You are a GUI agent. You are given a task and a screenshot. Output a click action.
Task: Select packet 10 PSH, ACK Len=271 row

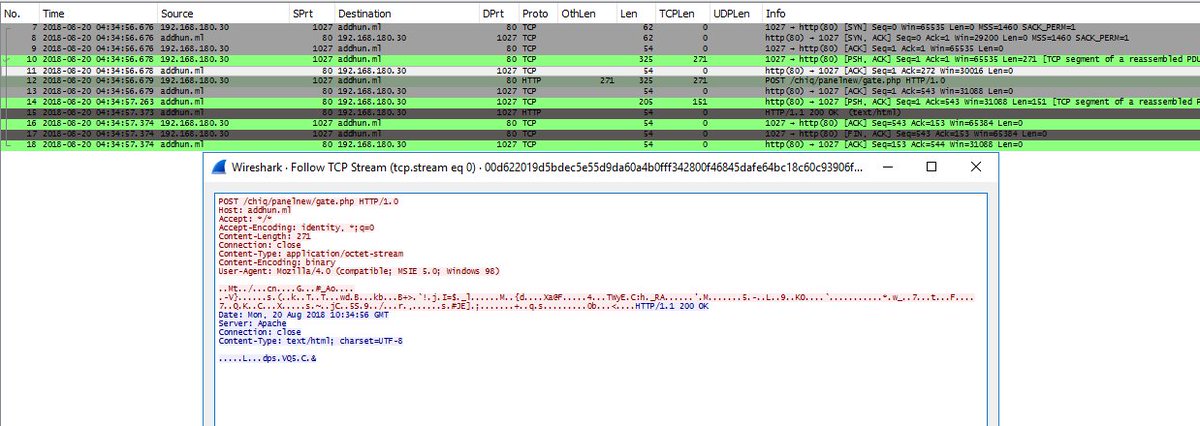tap(600, 59)
